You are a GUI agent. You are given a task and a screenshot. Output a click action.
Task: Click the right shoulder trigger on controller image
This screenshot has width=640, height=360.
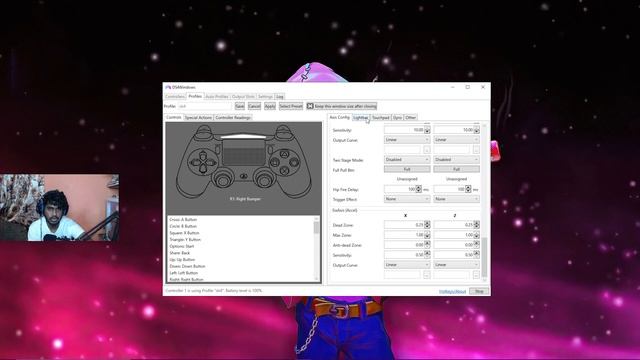283,130
